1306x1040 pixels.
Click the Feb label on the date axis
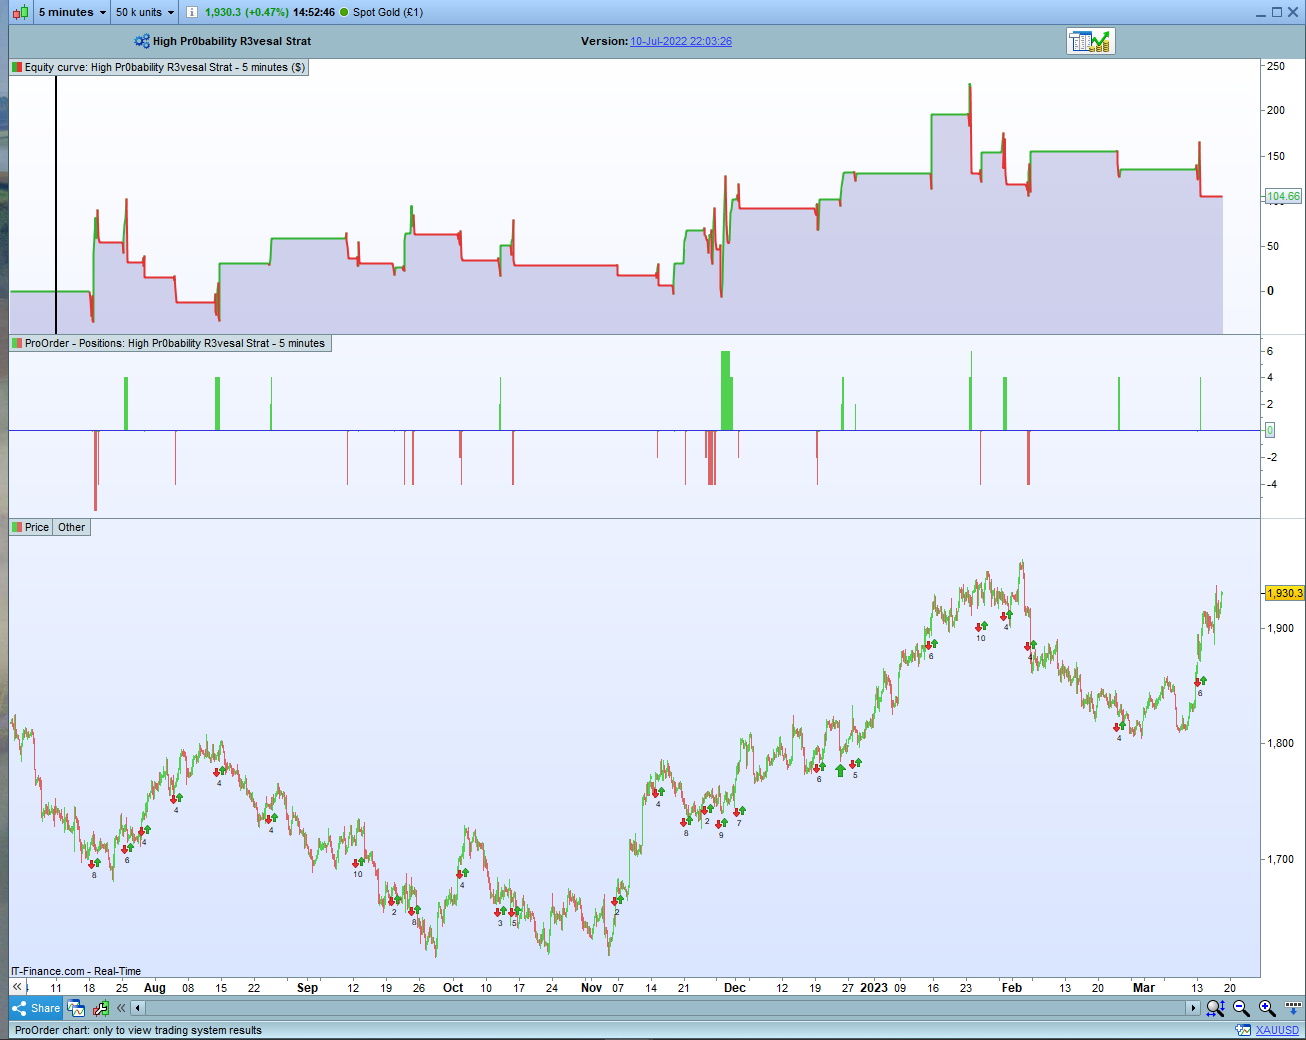pyautogui.click(x=1012, y=987)
